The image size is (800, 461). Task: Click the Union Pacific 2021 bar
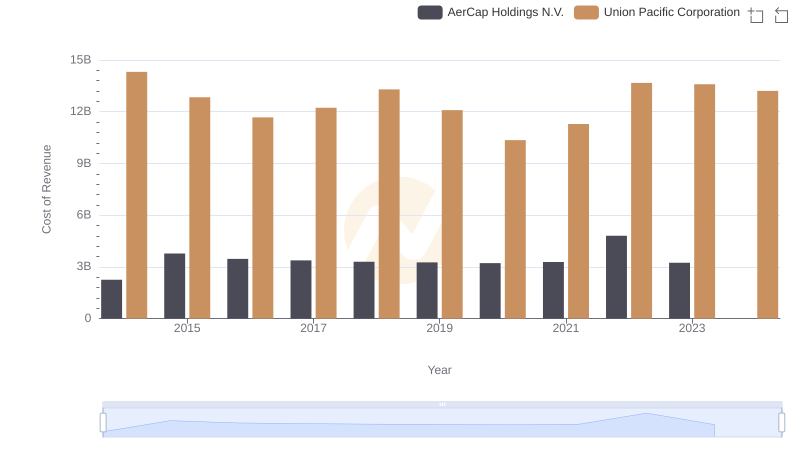pos(579,221)
